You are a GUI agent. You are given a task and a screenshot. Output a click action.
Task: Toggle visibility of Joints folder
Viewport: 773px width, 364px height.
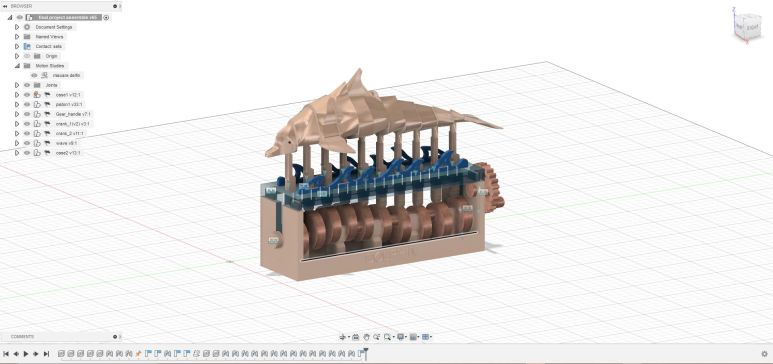click(27, 85)
